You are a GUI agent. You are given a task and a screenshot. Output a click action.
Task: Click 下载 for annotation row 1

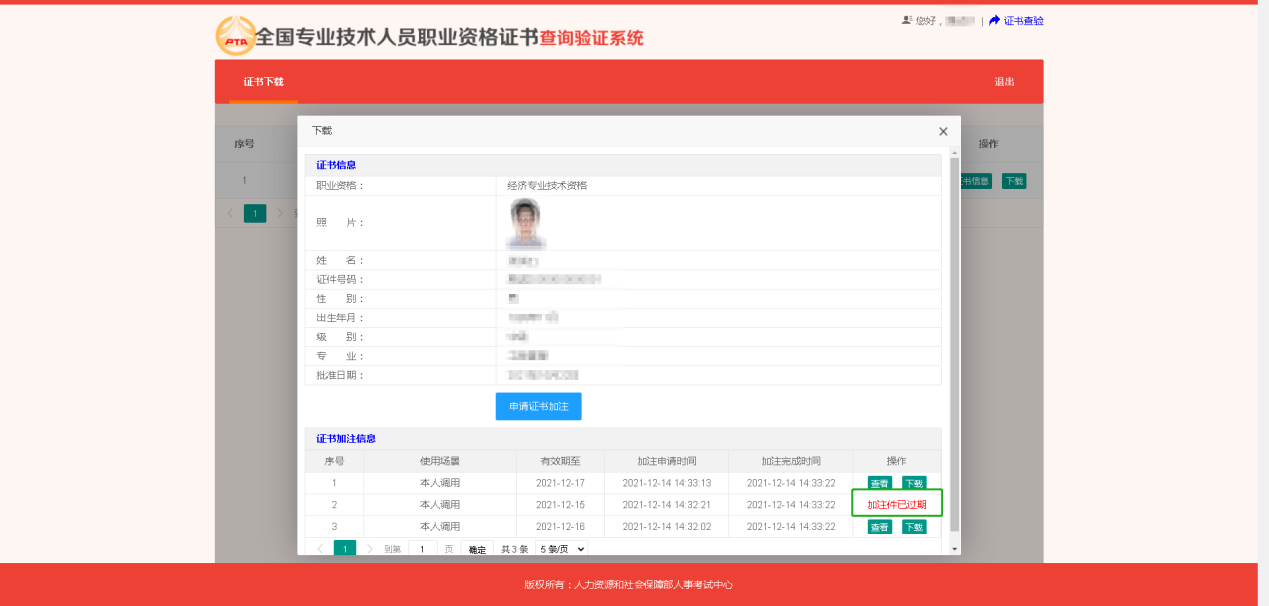(x=914, y=482)
